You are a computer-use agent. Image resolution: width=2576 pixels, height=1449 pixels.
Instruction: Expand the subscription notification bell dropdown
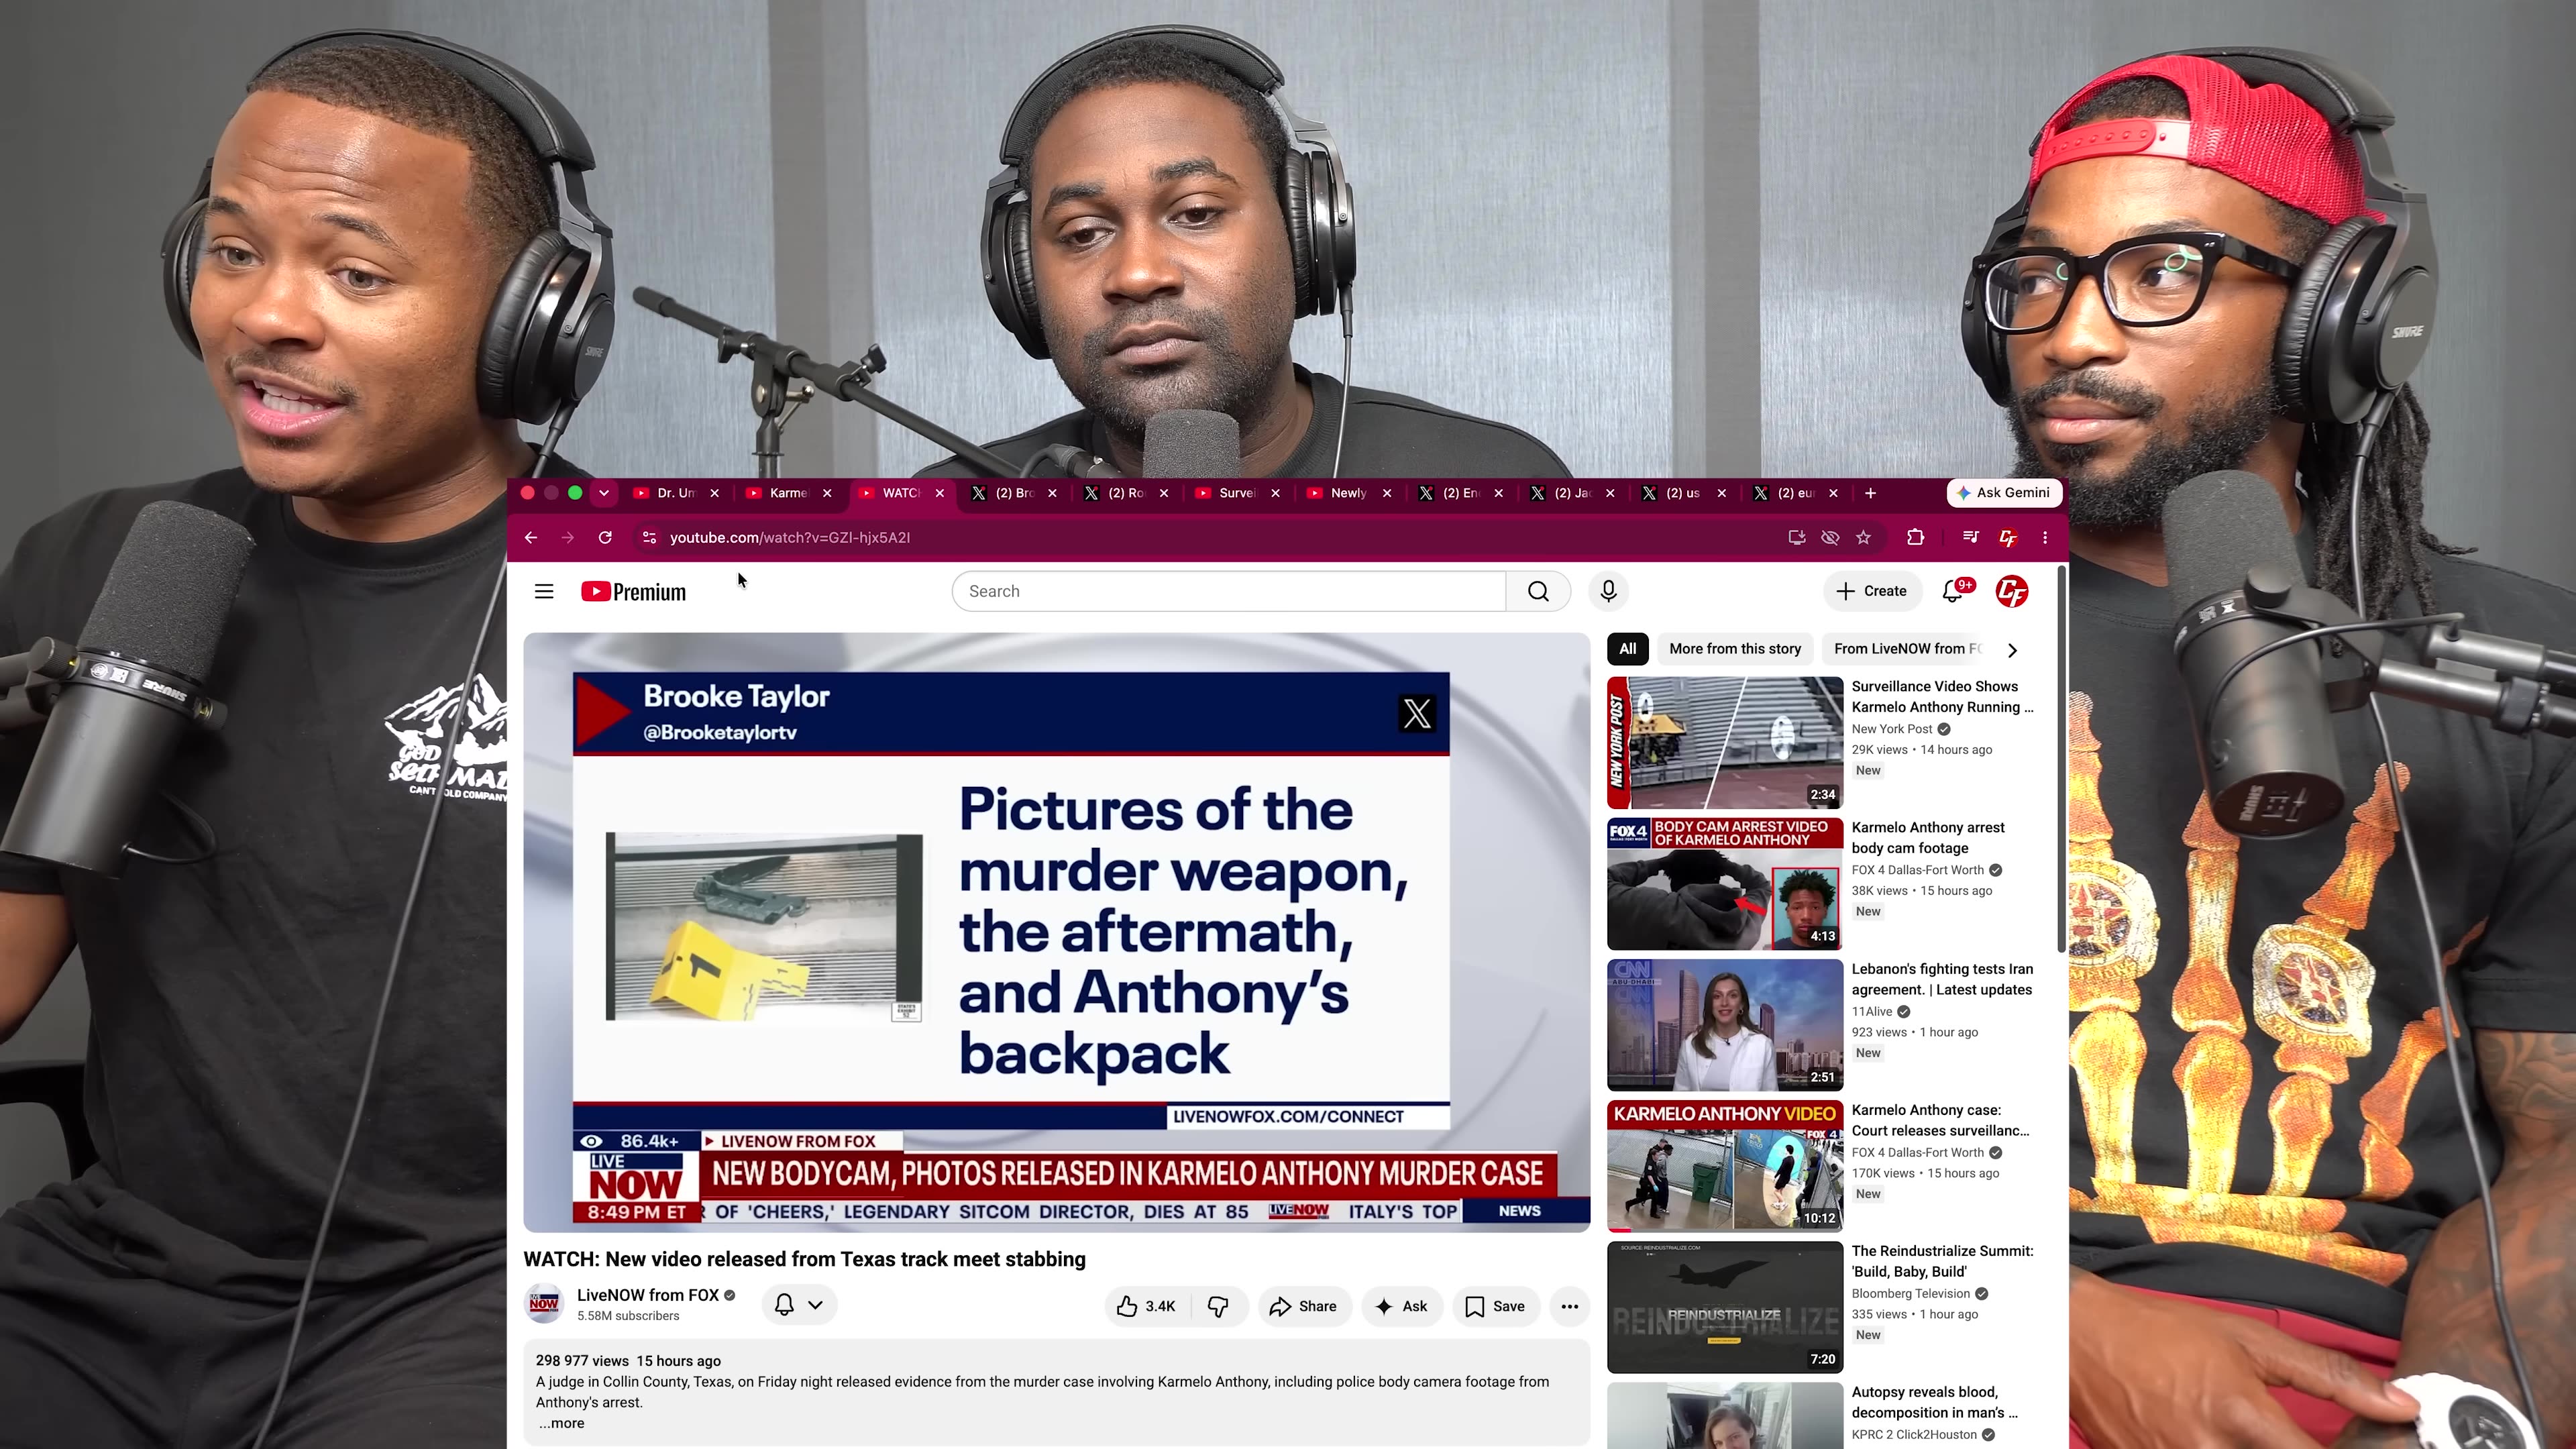click(799, 1304)
